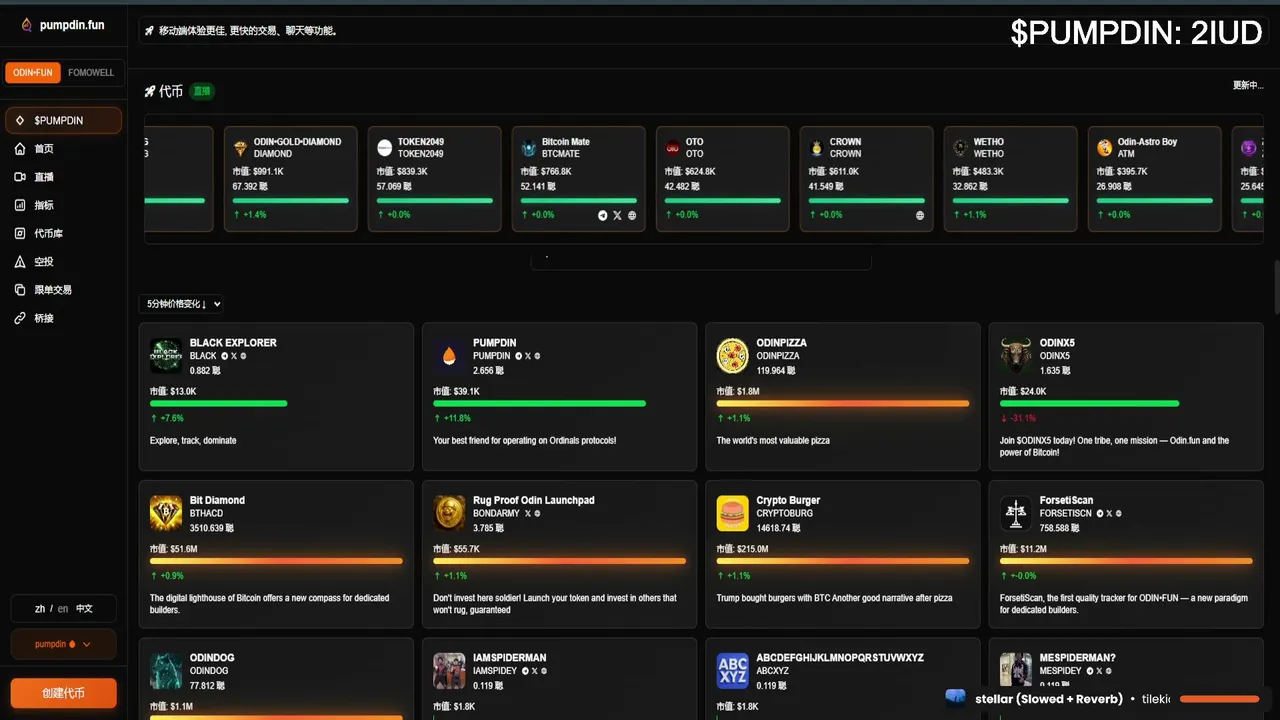Switch language to en
The image size is (1280, 720).
(x=63, y=608)
